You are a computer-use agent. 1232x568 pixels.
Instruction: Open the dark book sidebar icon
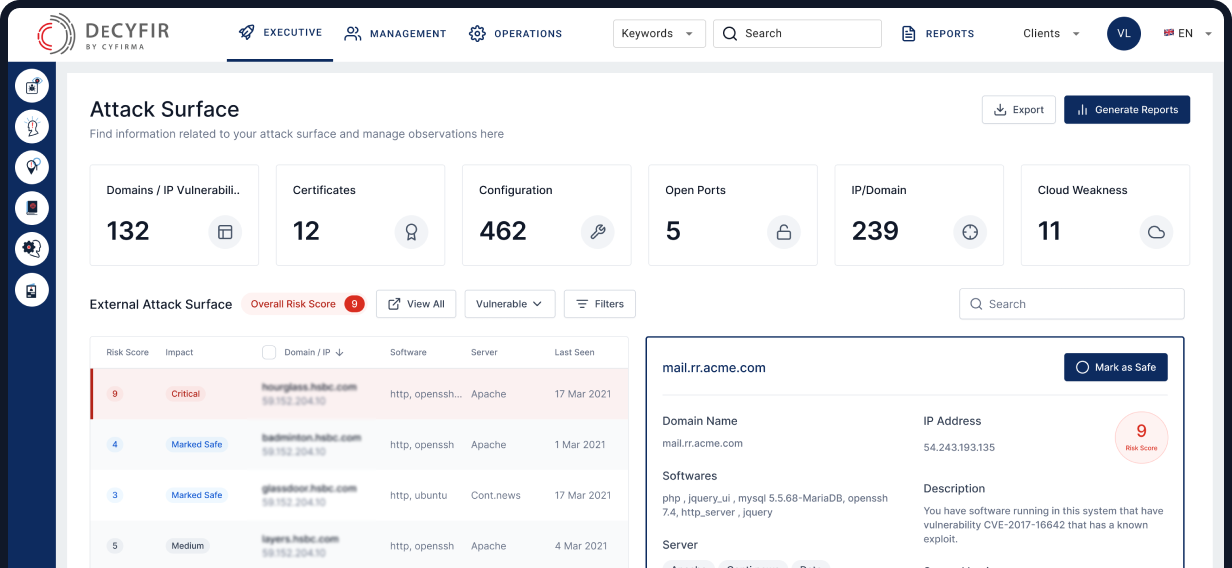pos(32,208)
